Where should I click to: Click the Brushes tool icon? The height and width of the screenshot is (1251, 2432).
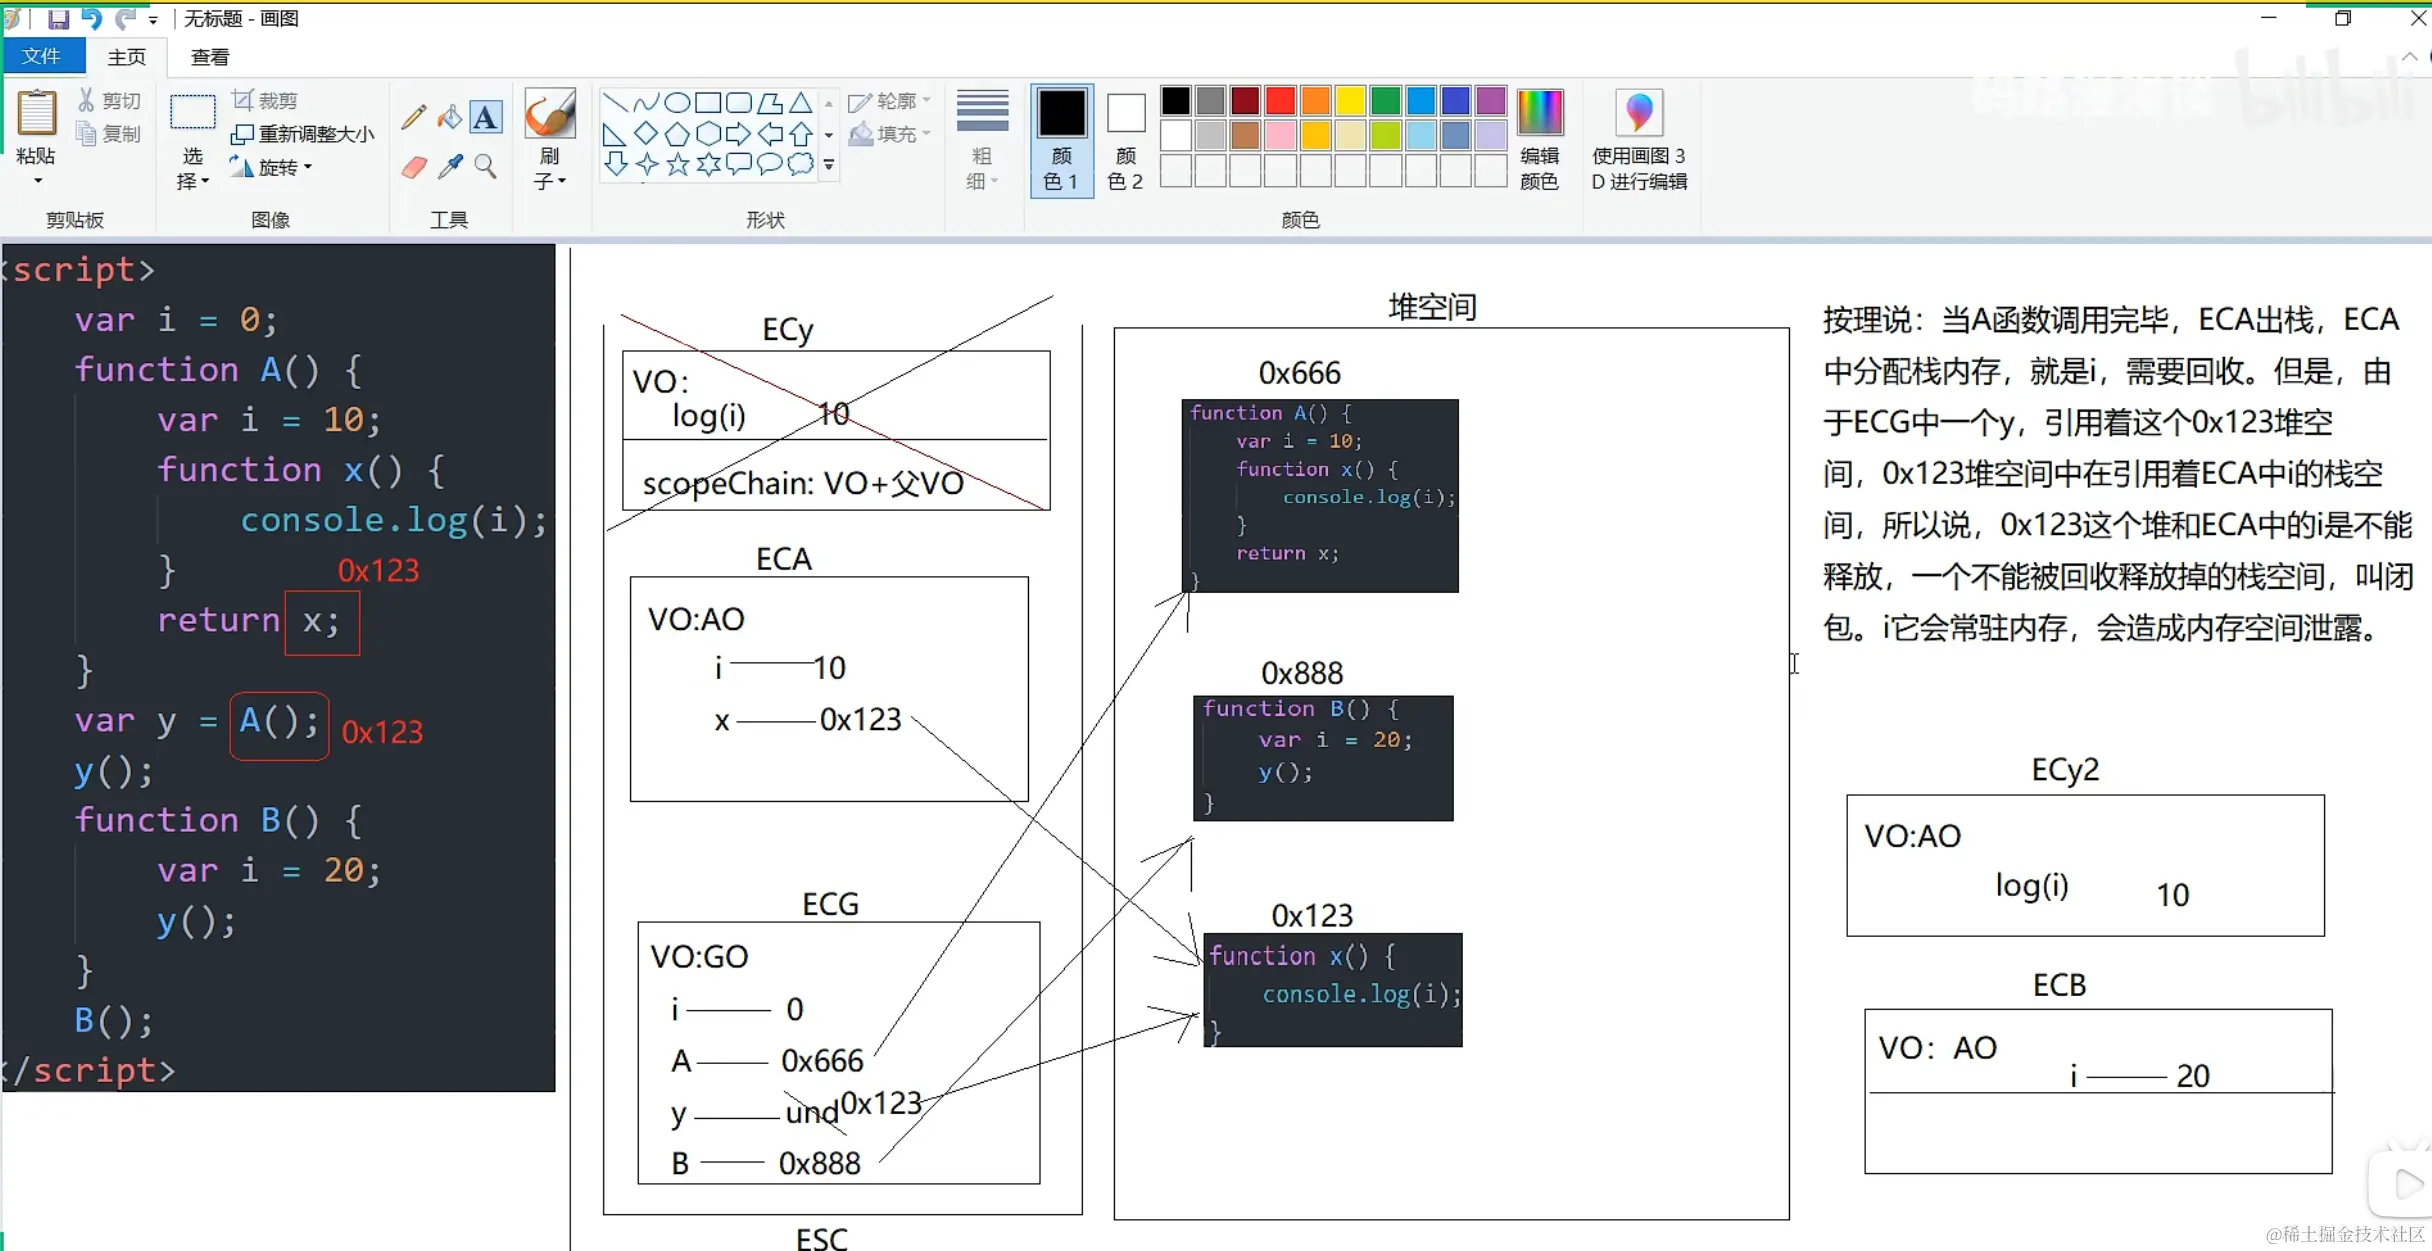(x=550, y=114)
